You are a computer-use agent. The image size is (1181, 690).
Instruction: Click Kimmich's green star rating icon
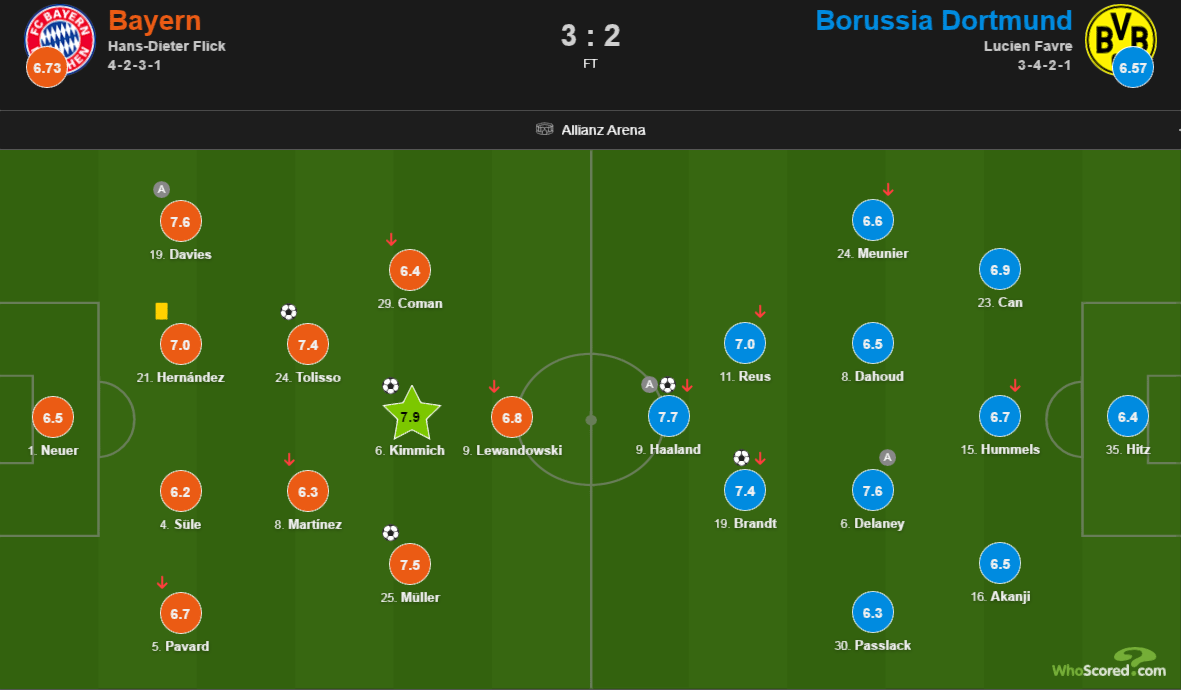(x=411, y=415)
